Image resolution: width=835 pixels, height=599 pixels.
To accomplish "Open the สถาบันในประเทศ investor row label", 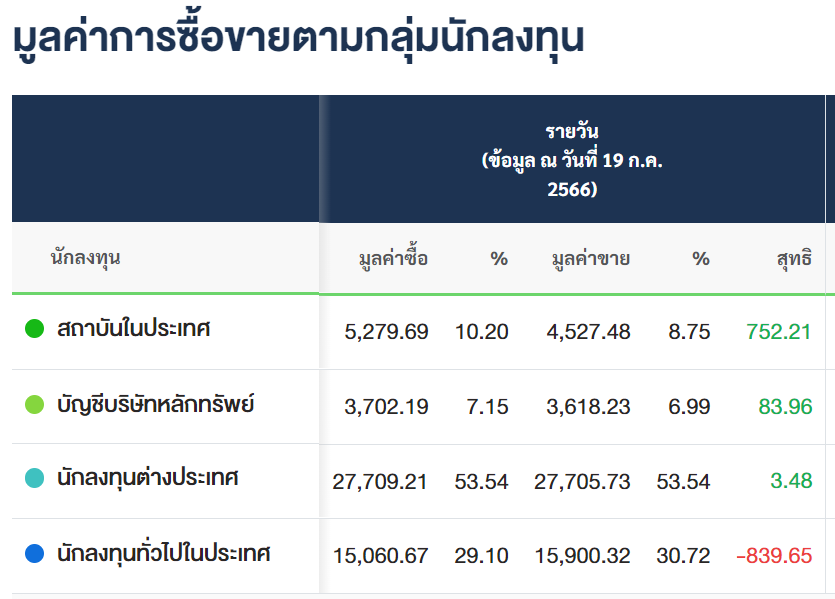I will click(133, 328).
